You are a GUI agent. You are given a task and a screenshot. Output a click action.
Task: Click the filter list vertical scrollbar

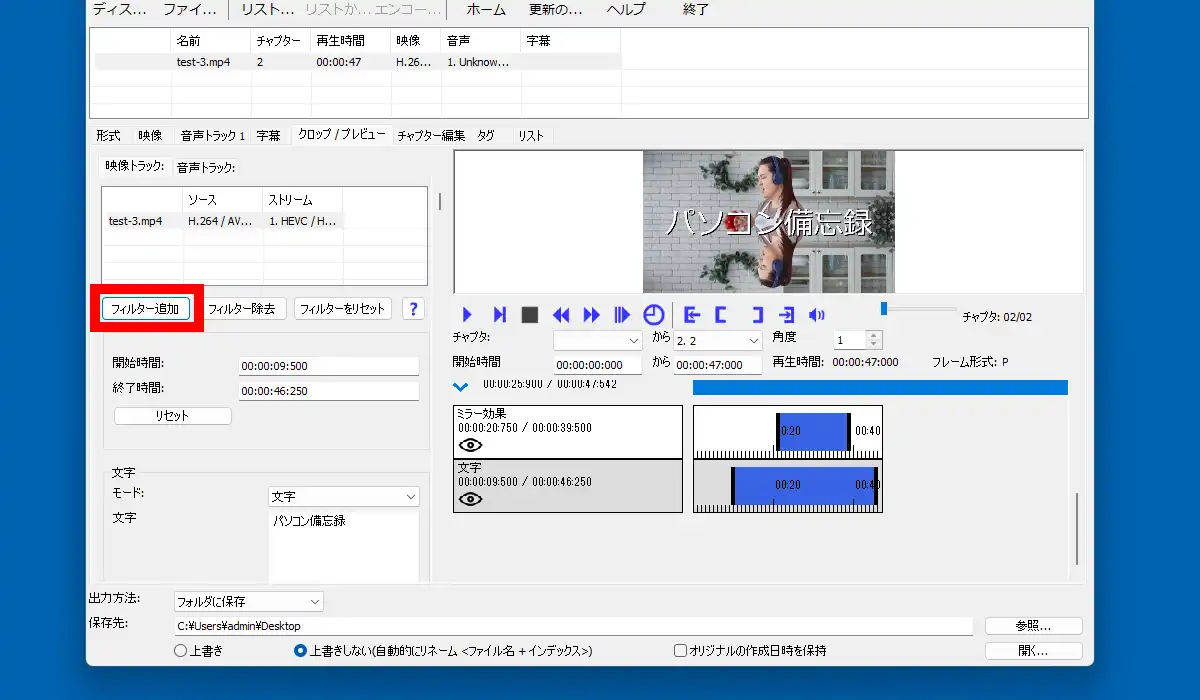click(x=1078, y=528)
